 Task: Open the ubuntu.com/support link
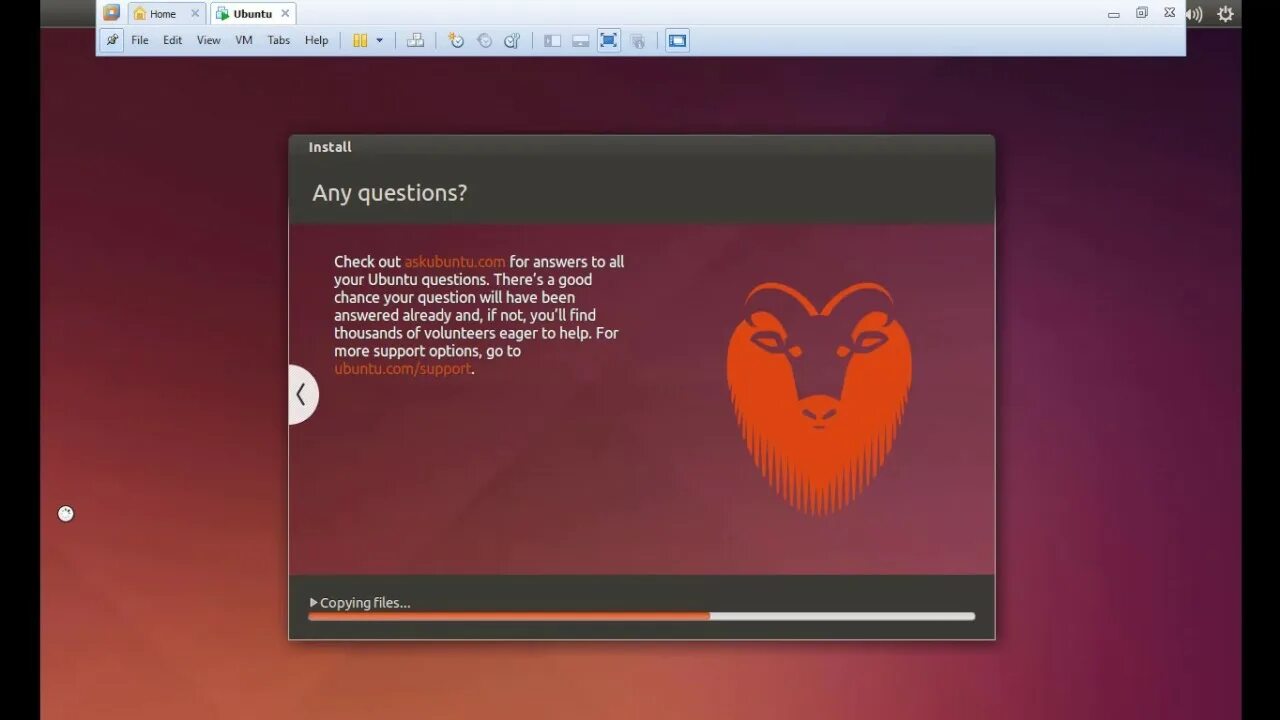(402, 369)
